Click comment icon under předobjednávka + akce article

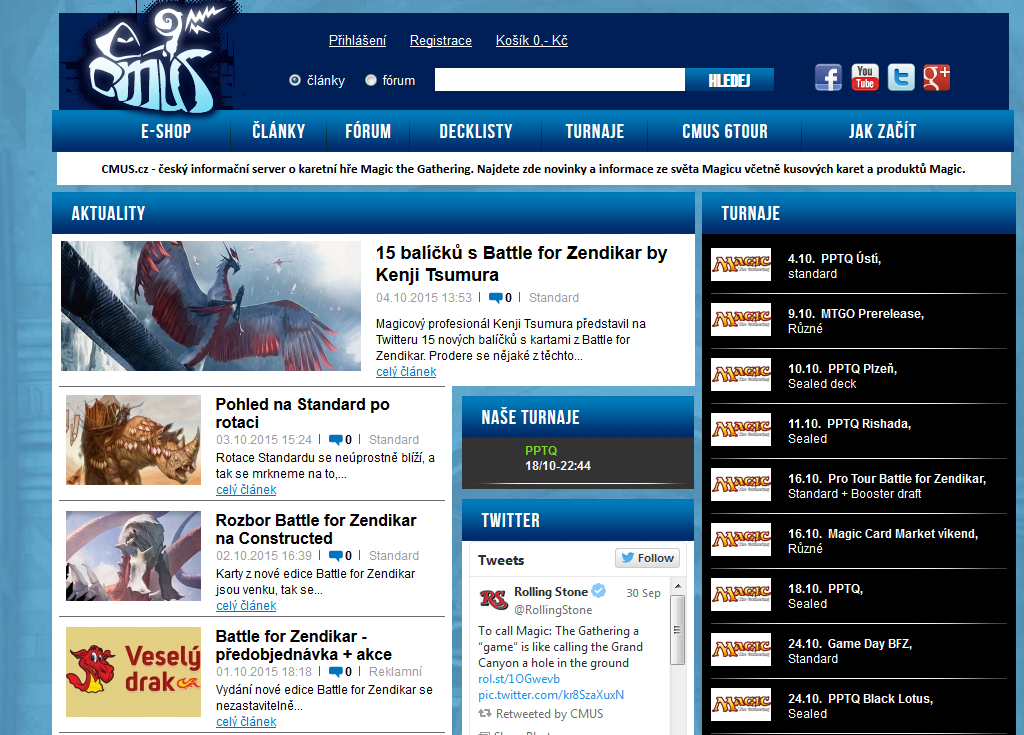point(336,672)
